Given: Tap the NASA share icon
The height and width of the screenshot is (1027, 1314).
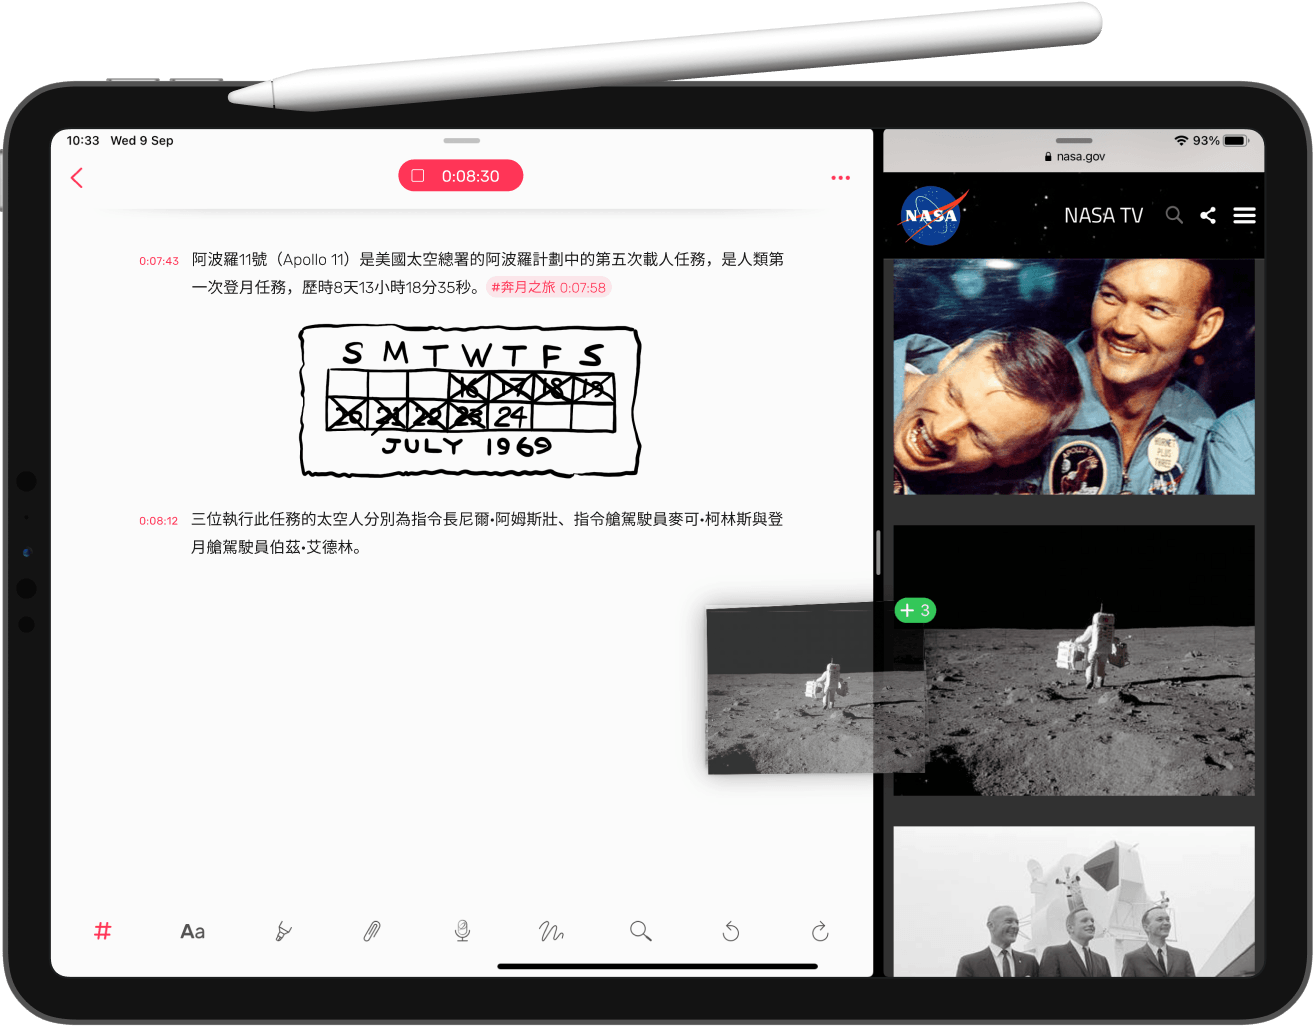Looking at the screenshot, I should pyautogui.click(x=1208, y=215).
